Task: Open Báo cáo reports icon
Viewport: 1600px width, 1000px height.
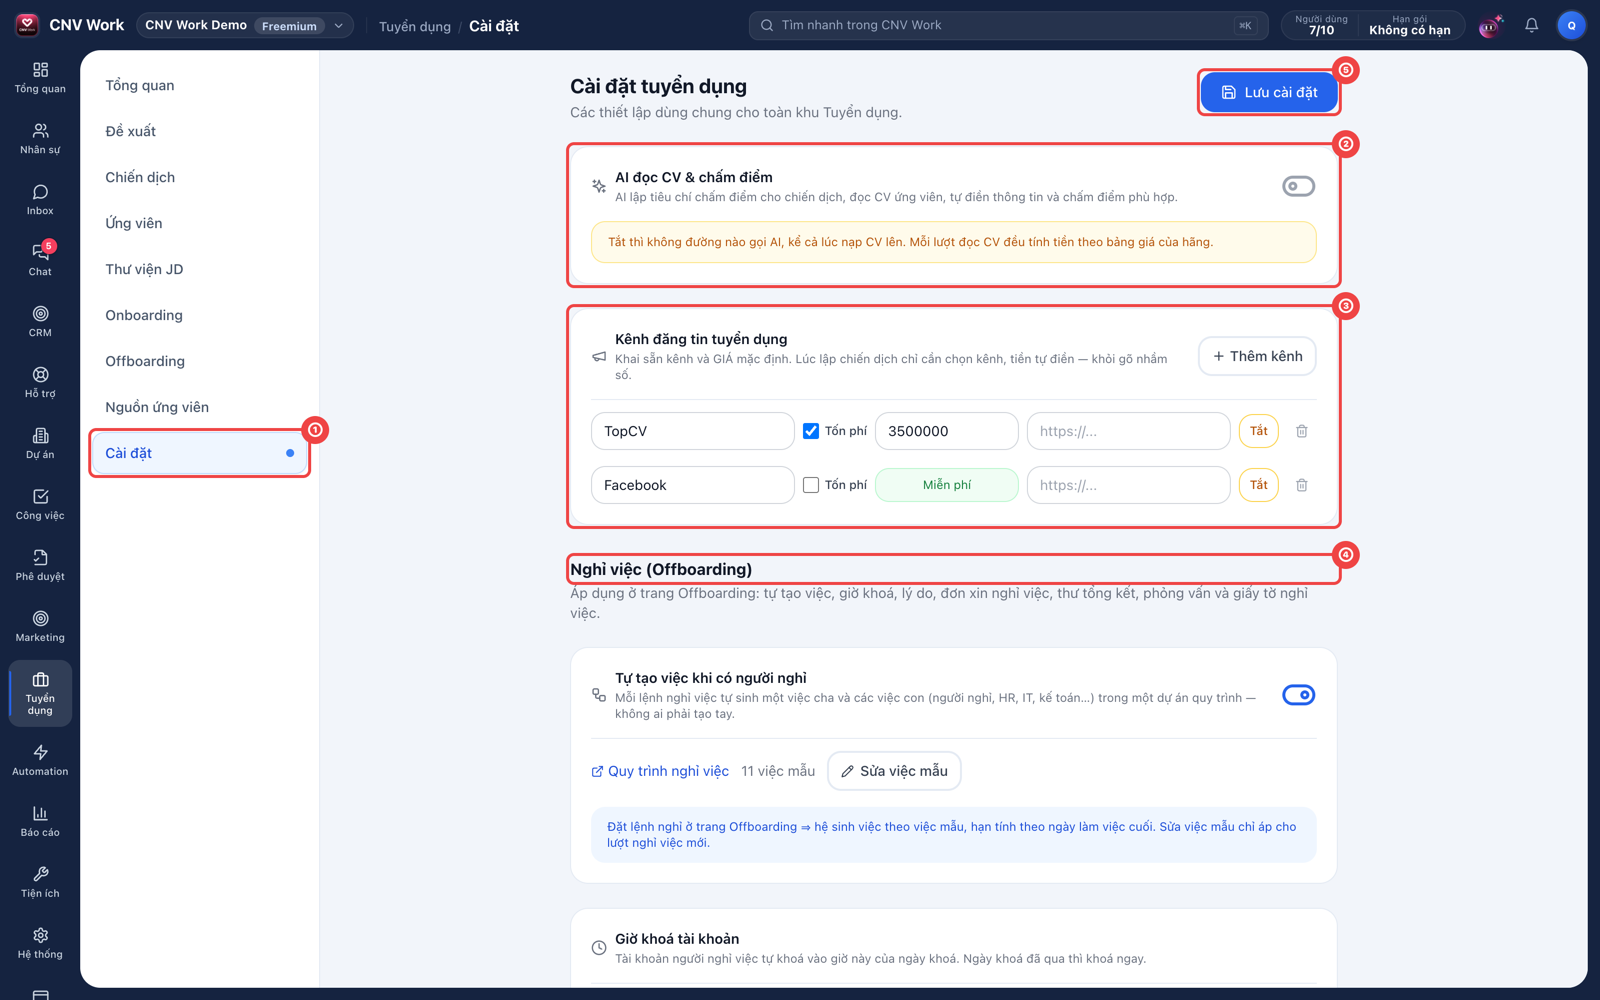Action: tap(40, 822)
